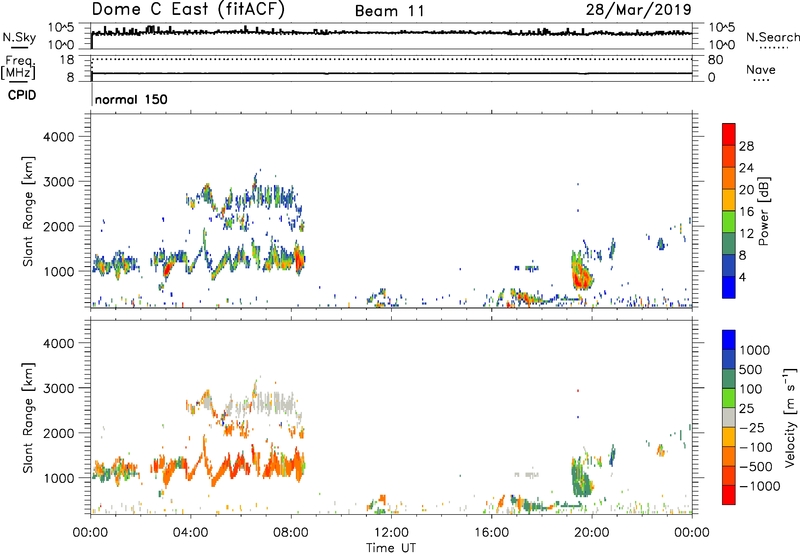Click the 'CPID' label
This screenshot has width=800, height=554.
pyautogui.click(x=22, y=95)
